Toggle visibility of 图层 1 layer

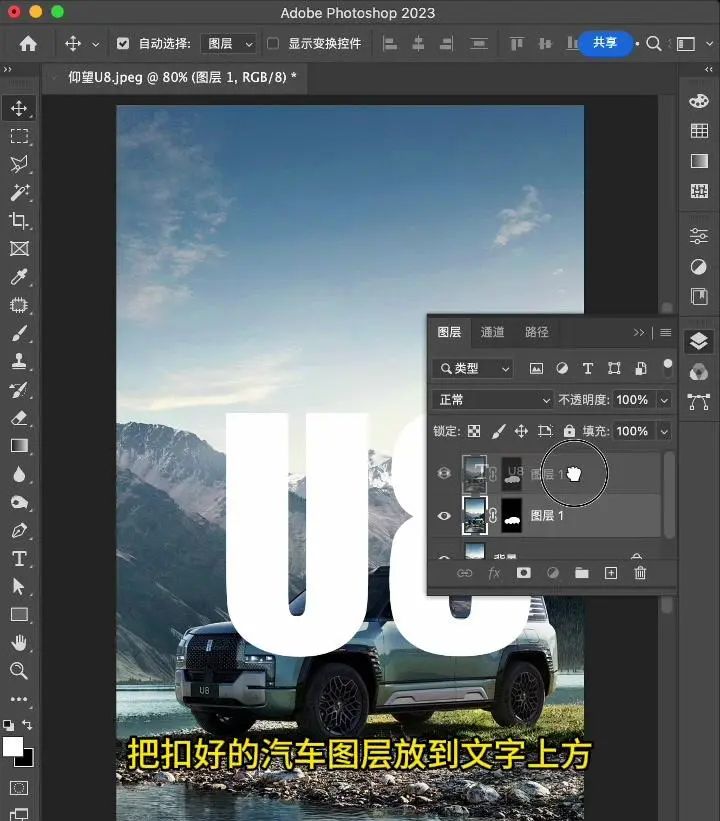pyautogui.click(x=444, y=516)
